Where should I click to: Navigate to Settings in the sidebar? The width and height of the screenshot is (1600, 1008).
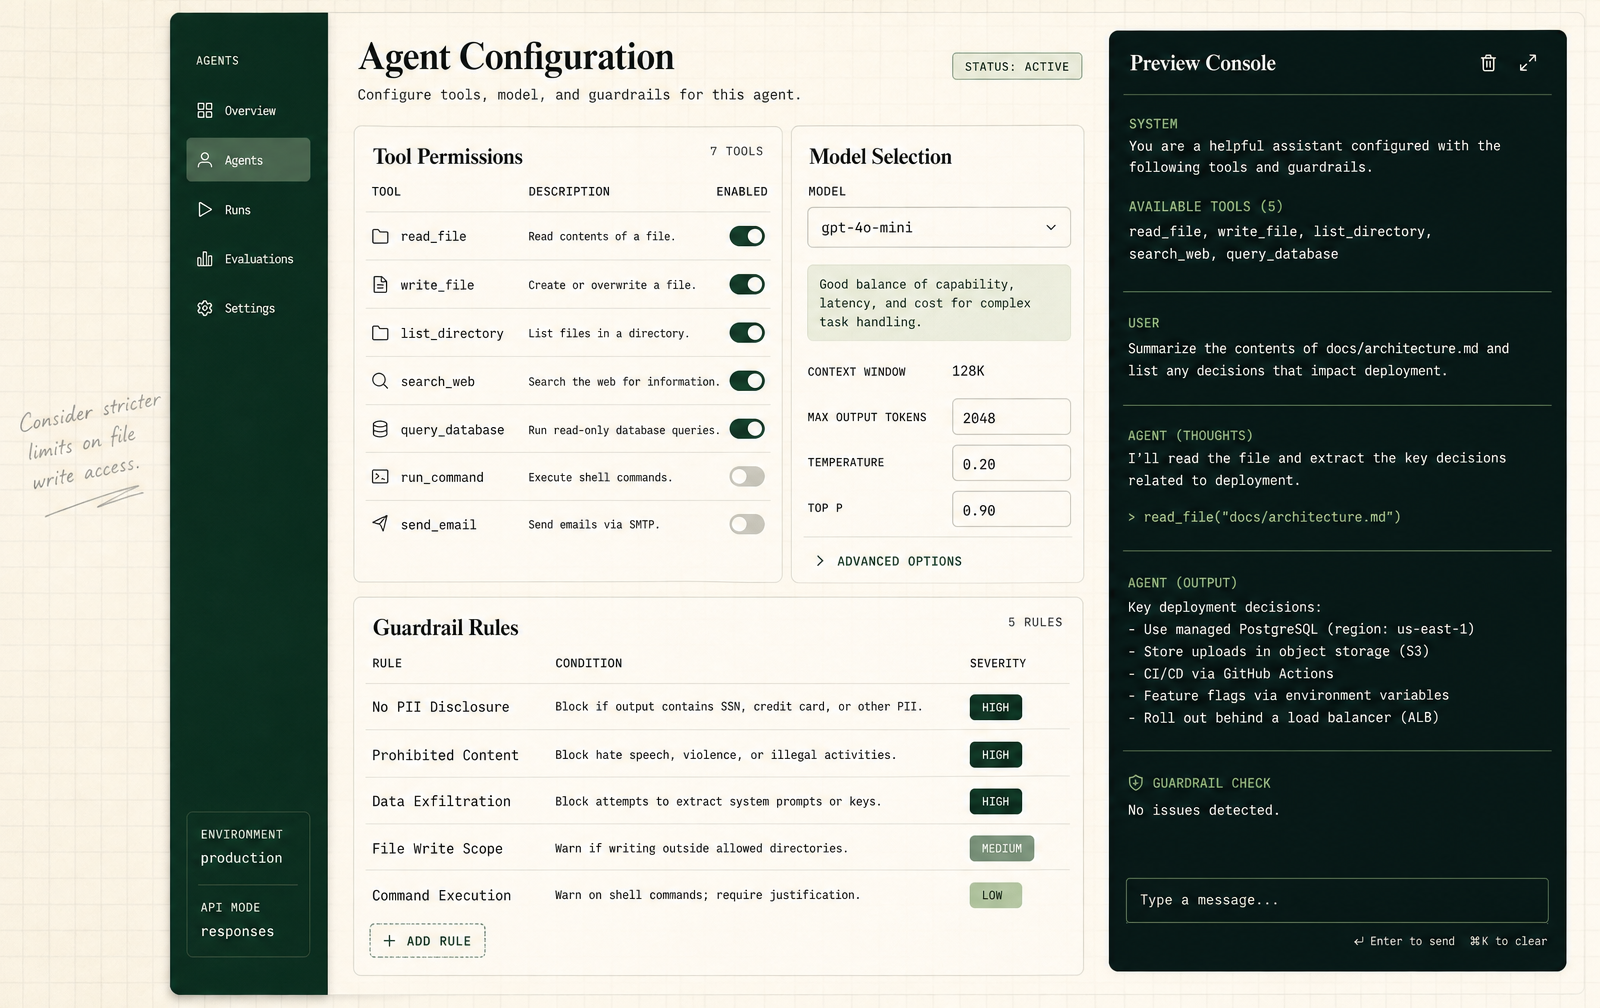tap(248, 308)
